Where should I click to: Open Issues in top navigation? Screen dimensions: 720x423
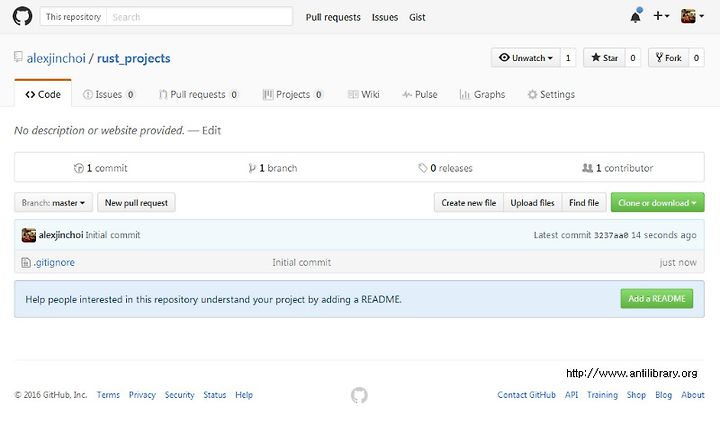click(385, 17)
